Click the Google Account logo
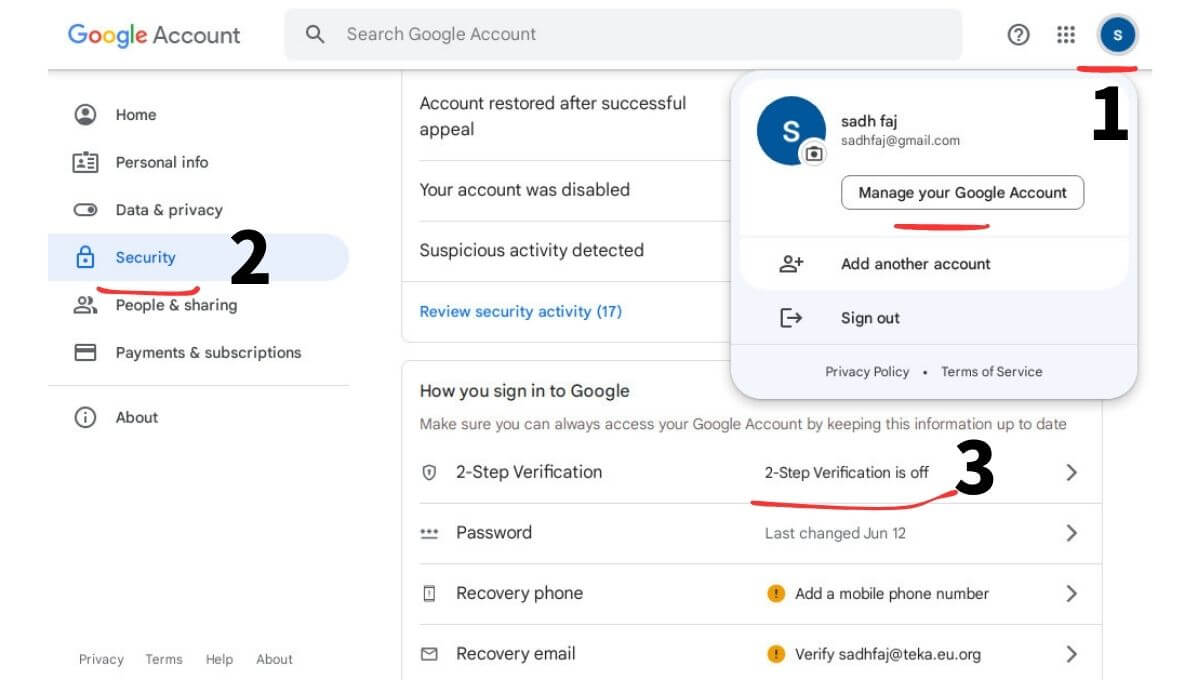 click(154, 35)
